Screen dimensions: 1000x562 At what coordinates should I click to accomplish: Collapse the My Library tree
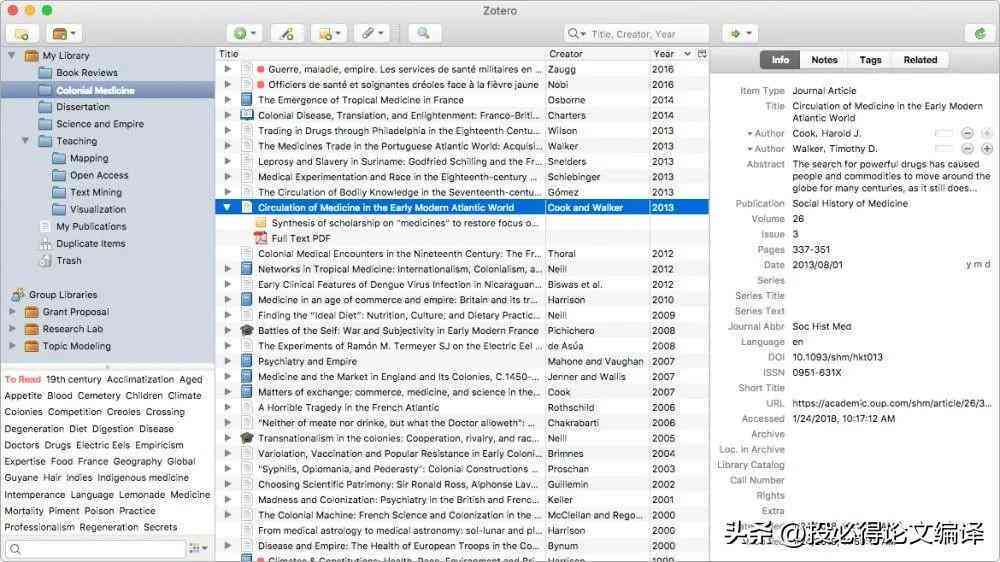[x=11, y=55]
